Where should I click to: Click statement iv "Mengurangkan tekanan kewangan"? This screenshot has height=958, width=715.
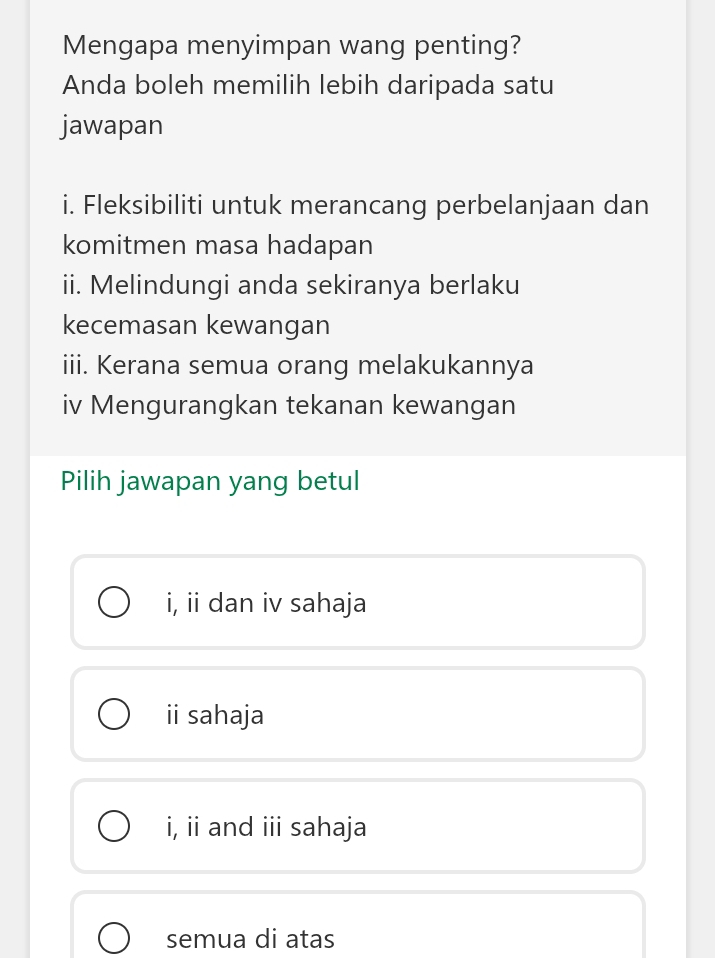coord(289,405)
